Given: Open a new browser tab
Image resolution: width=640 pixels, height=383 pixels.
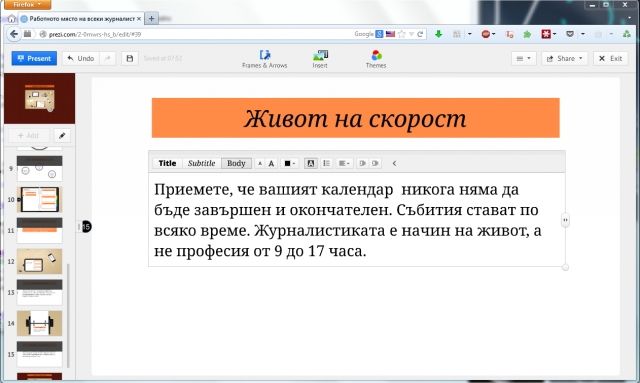Looking at the screenshot, I should pyautogui.click(x=151, y=19).
